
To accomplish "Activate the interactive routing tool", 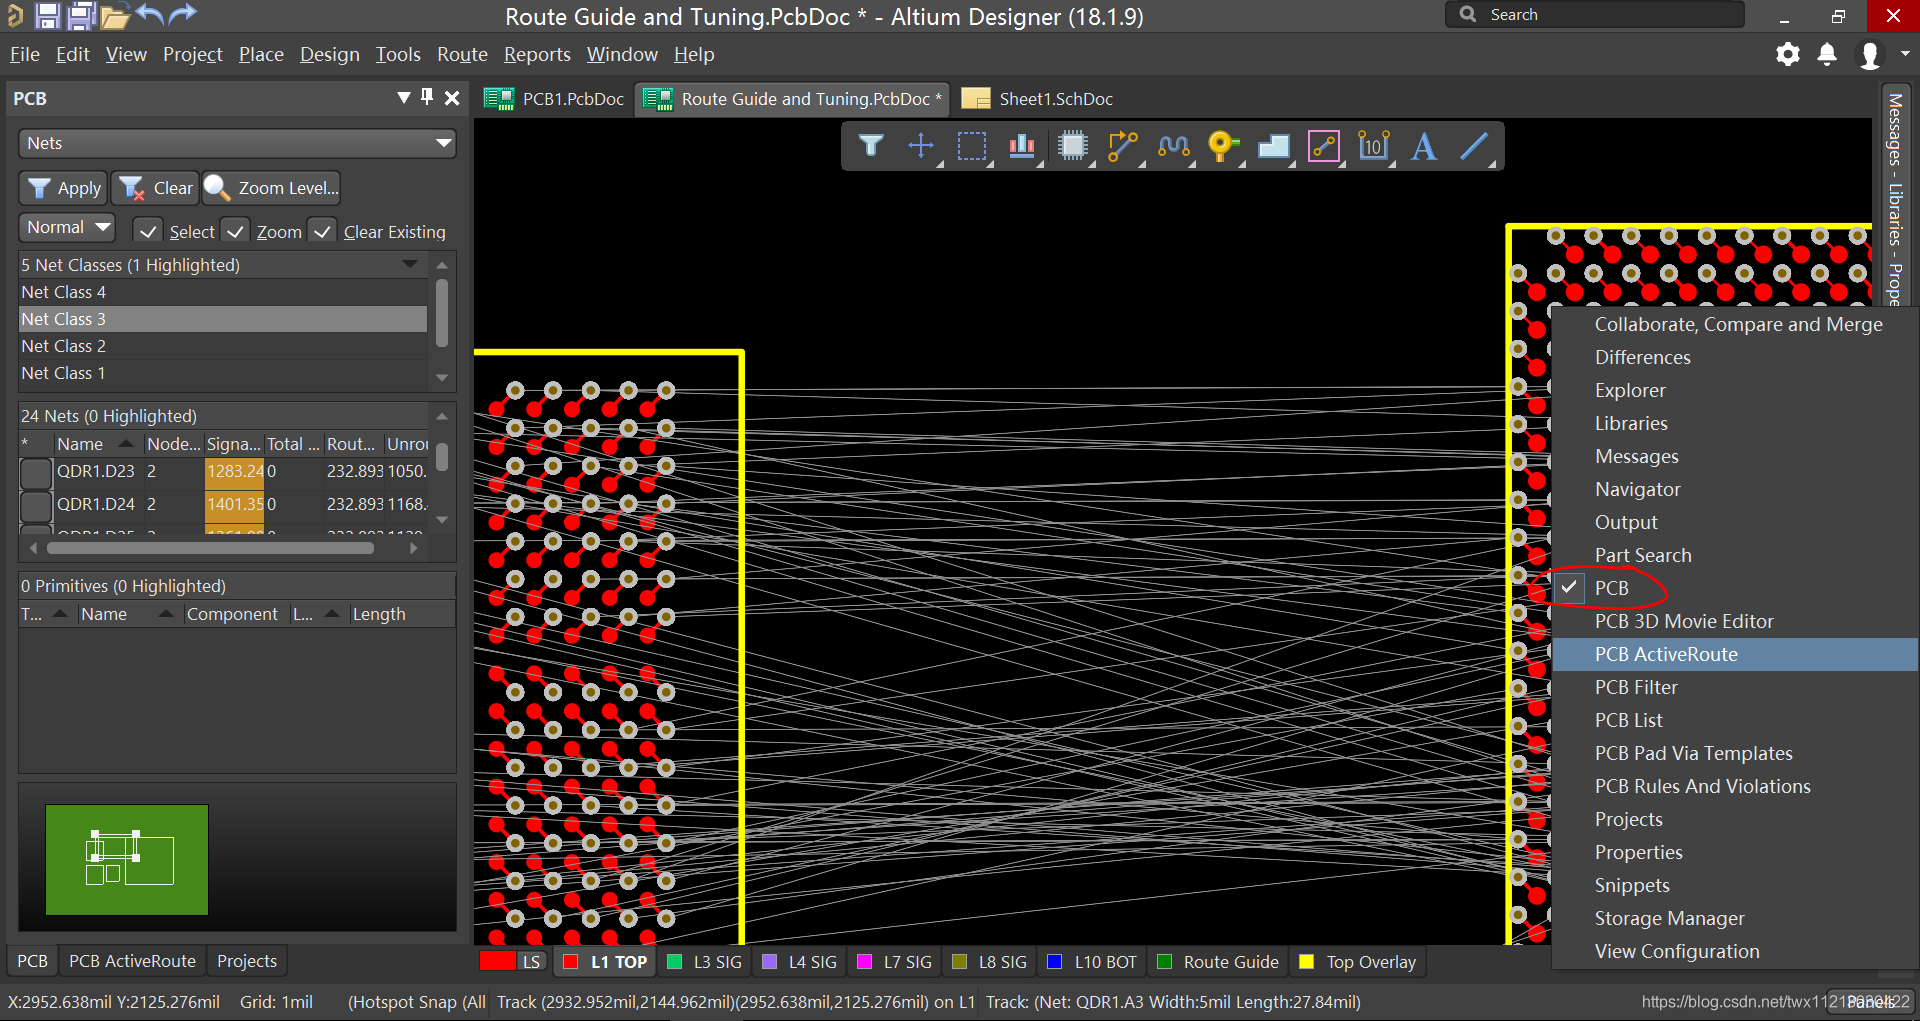I will click(x=1123, y=146).
